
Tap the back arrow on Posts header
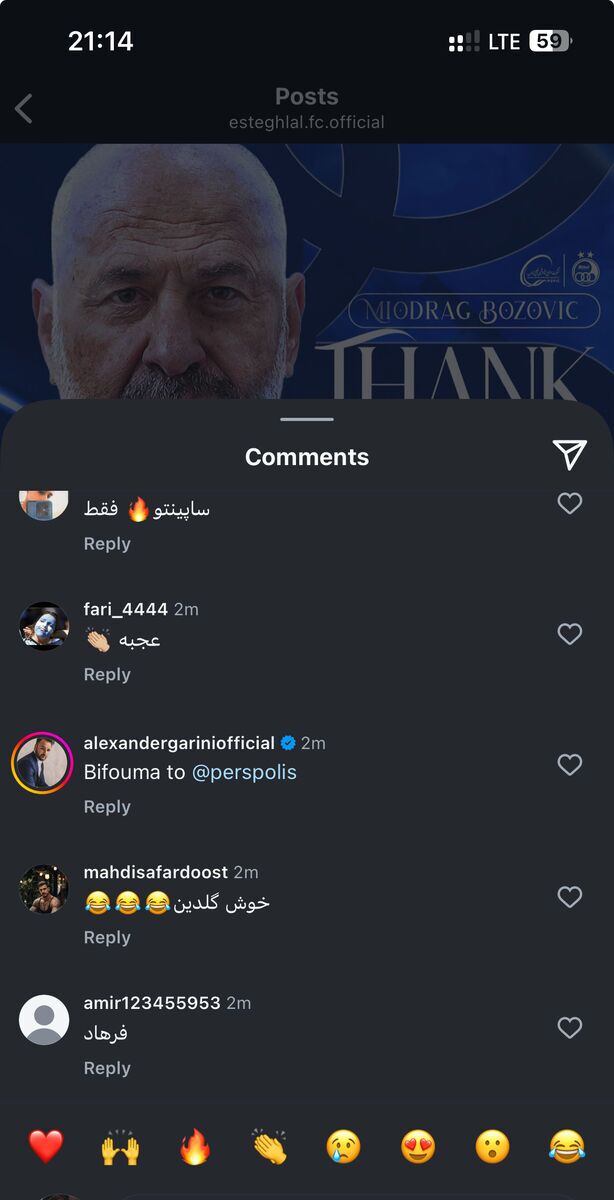25,108
